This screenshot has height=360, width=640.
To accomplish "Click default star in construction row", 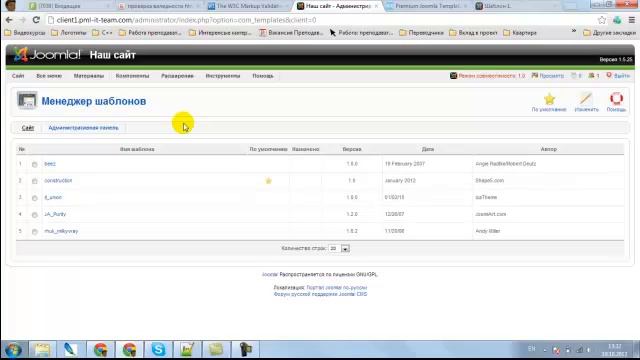I will point(268,180).
